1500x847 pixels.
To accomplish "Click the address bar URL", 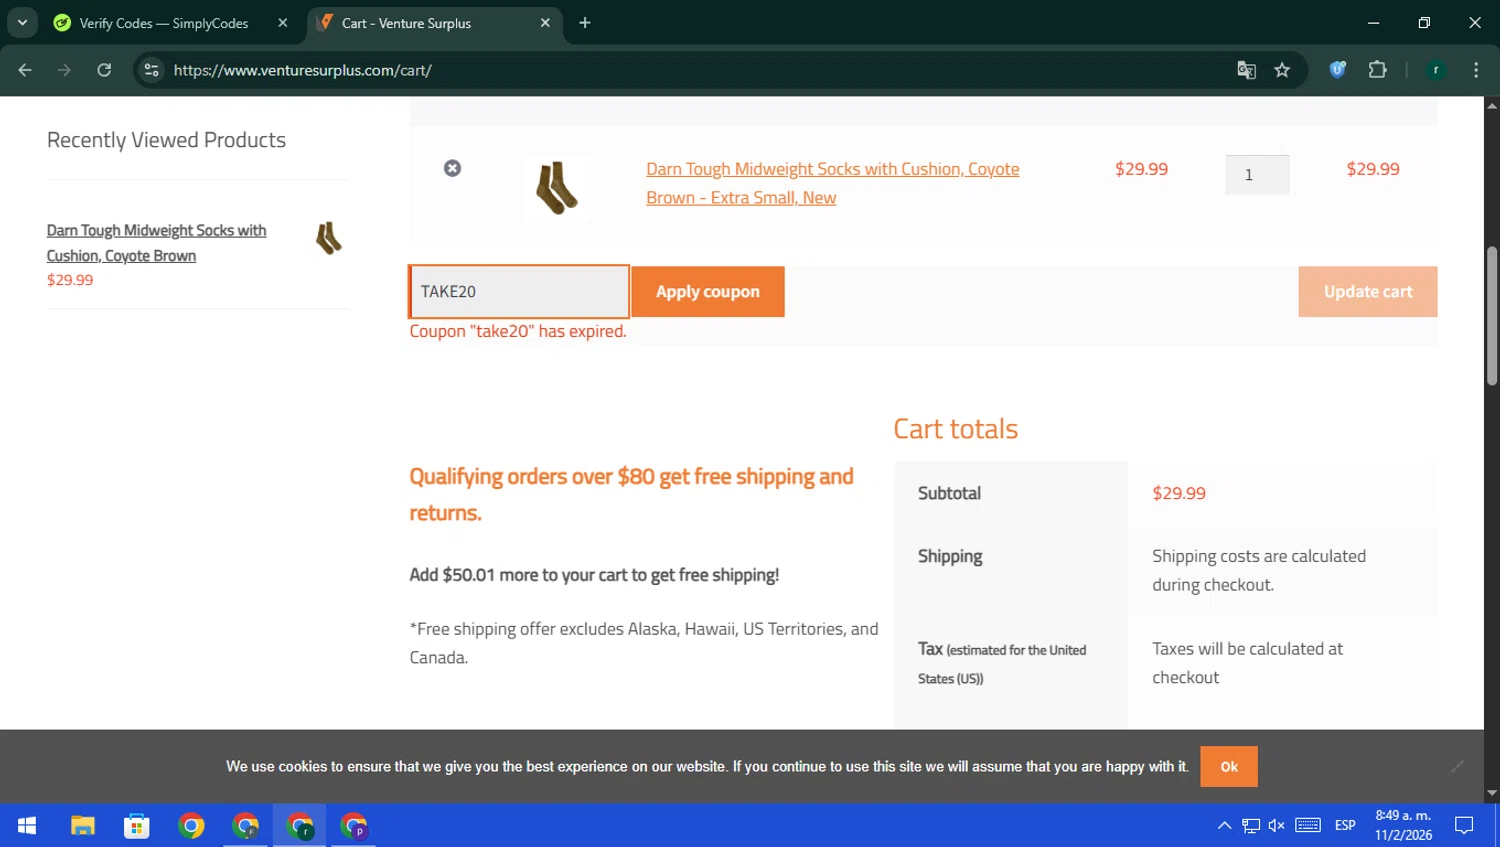I will (302, 70).
